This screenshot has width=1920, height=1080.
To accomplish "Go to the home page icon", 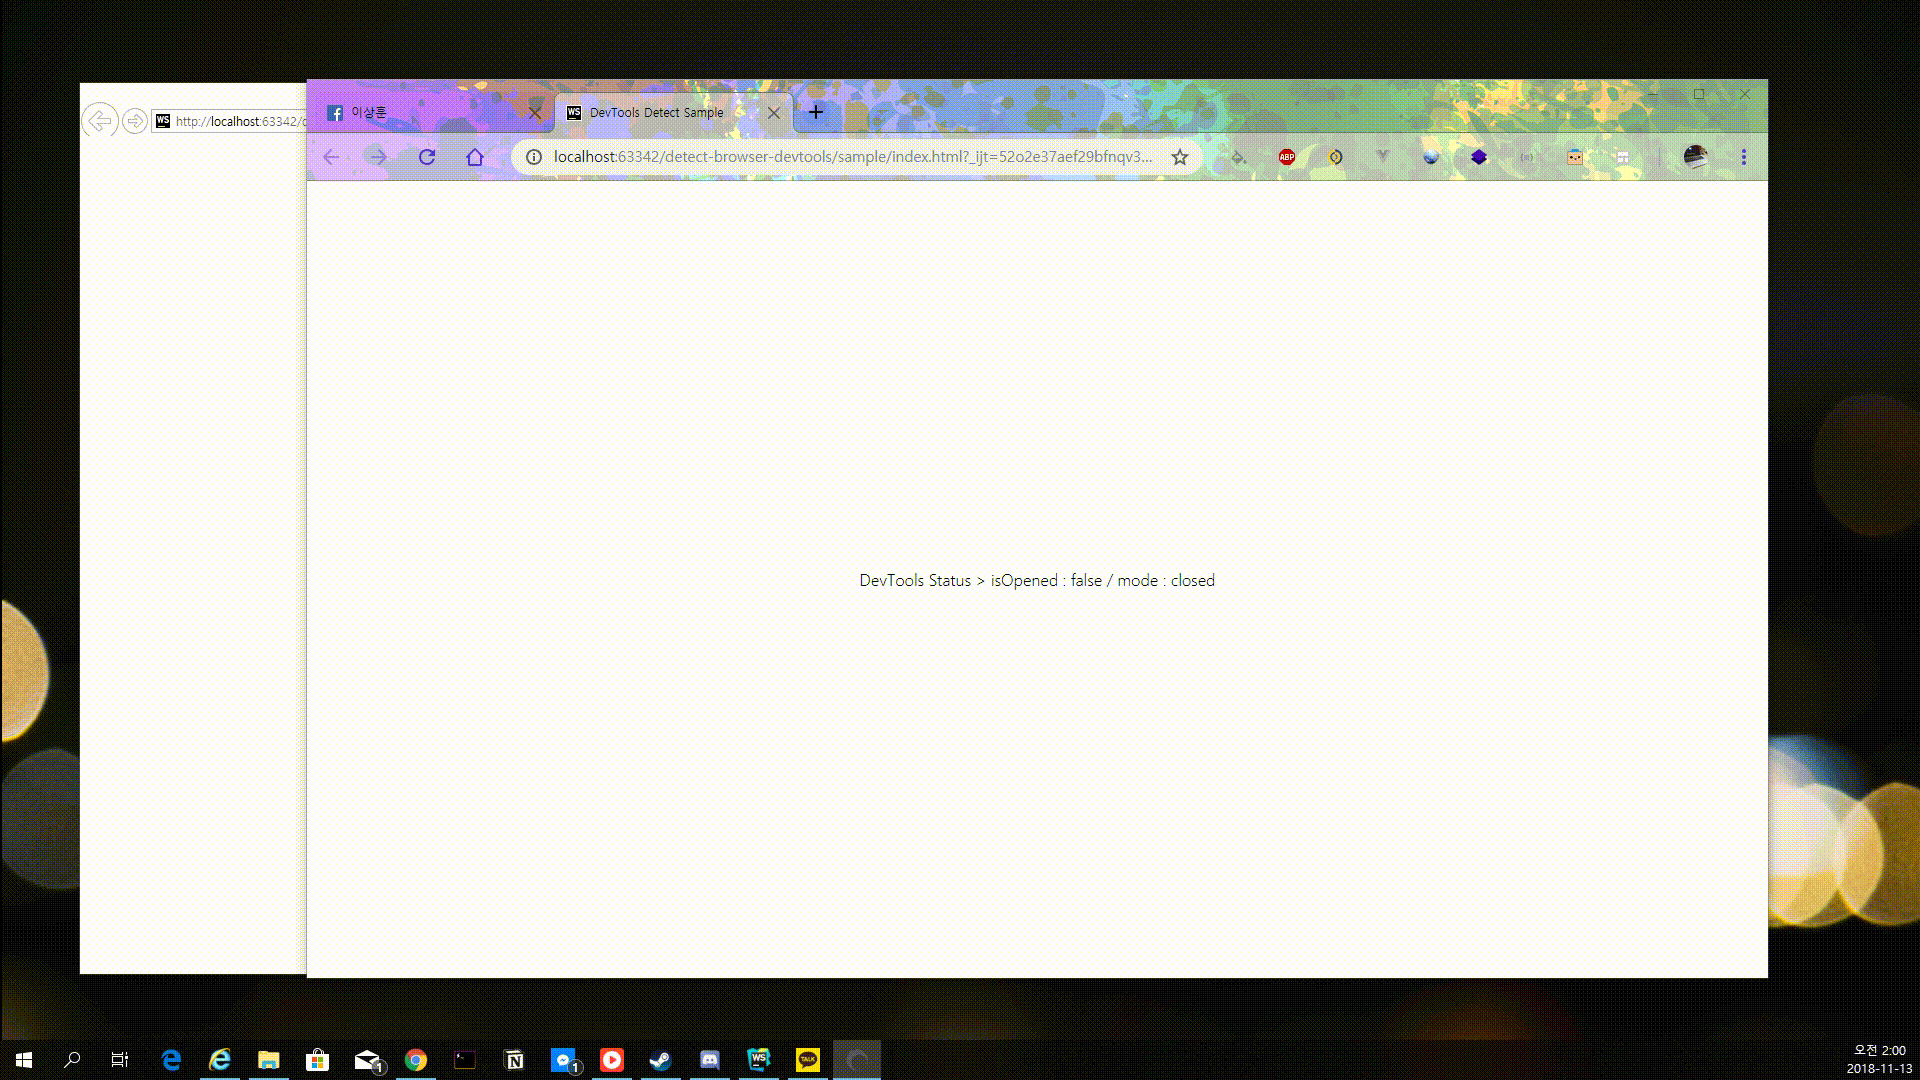I will 475,157.
